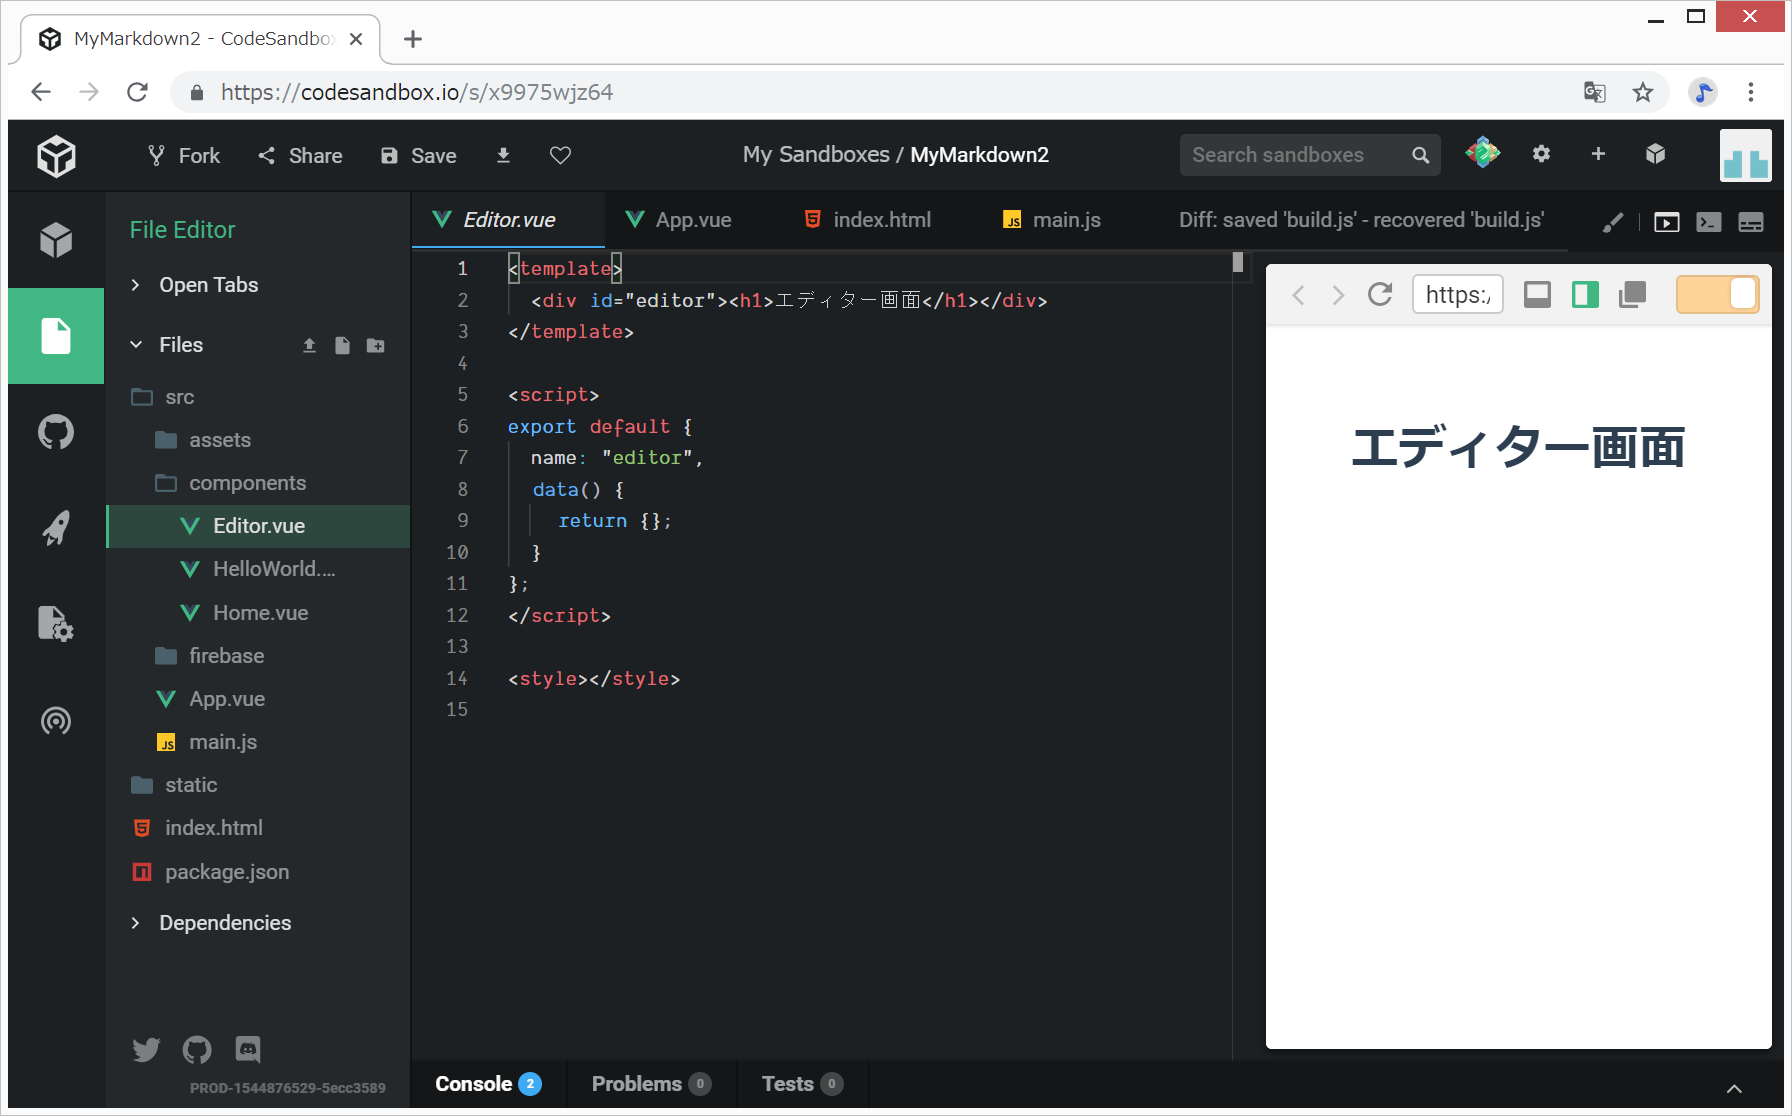Open the GitHub panel in sidebar

[x=56, y=432]
